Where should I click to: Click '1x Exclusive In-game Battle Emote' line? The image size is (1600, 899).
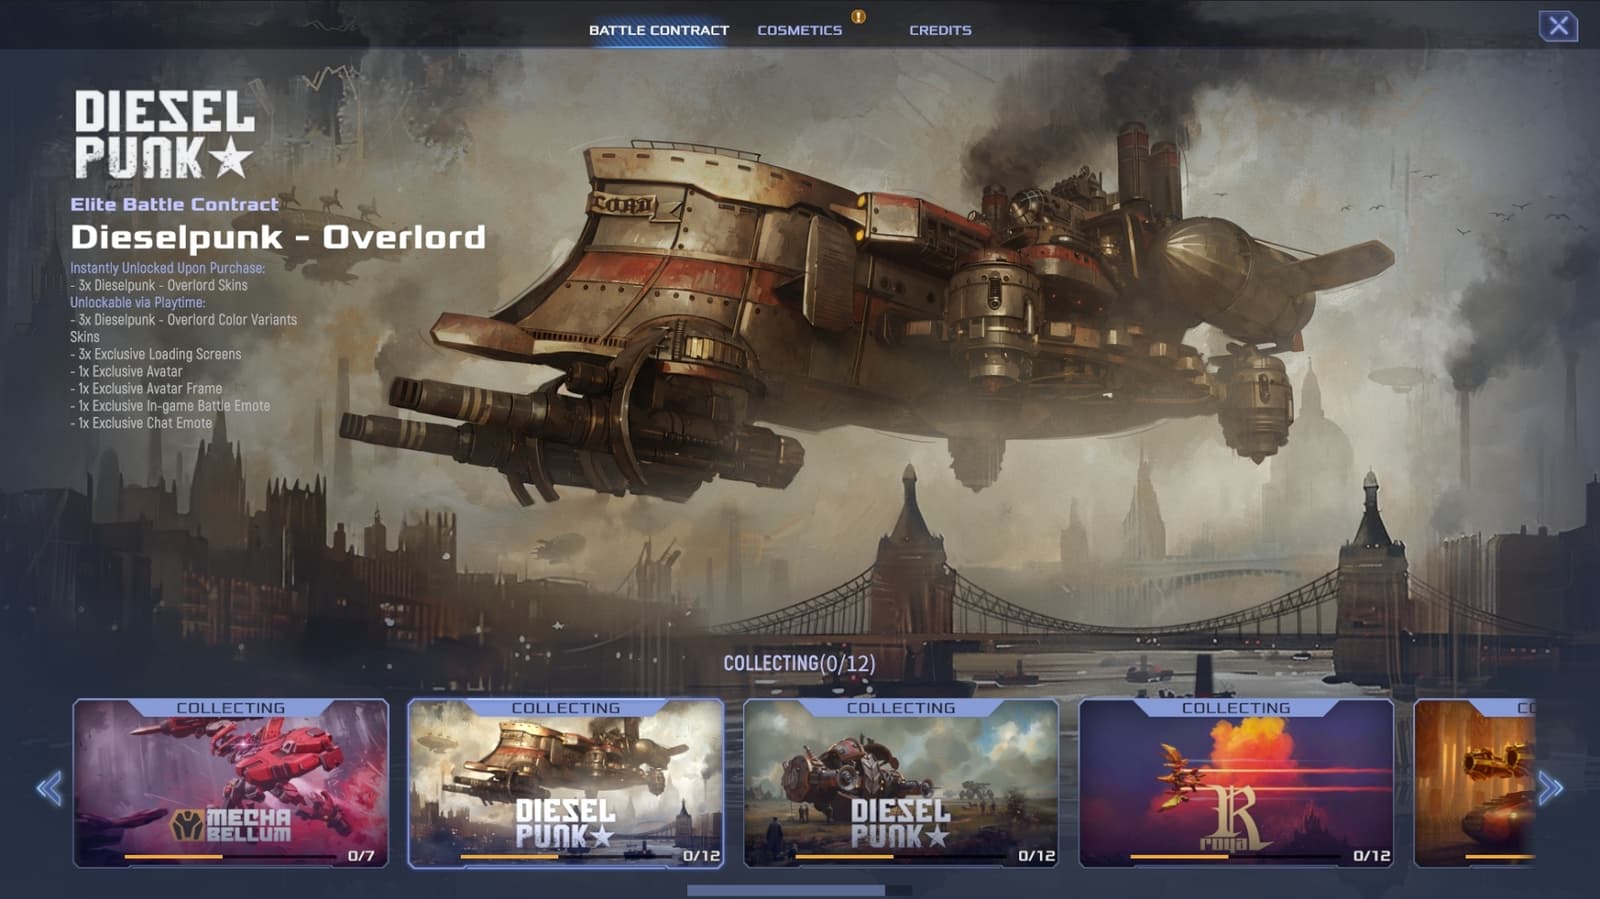pos(170,406)
